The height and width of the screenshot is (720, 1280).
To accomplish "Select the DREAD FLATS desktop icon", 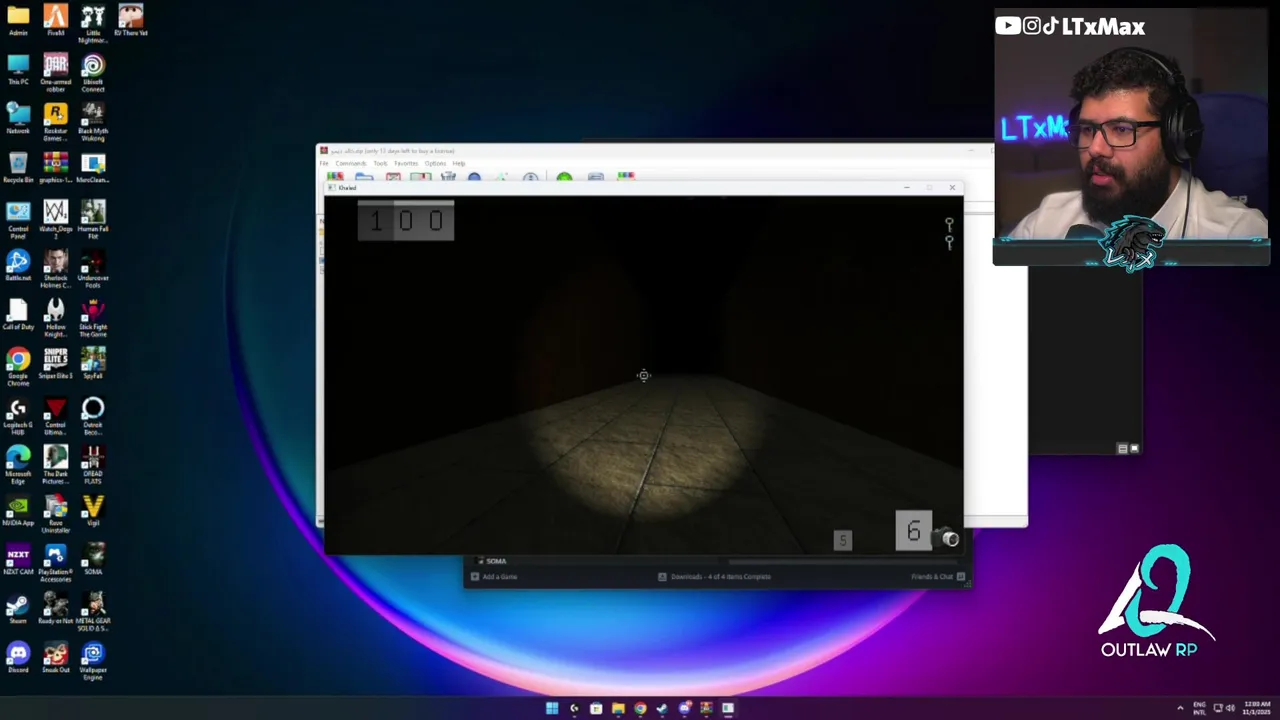I will pos(93,462).
